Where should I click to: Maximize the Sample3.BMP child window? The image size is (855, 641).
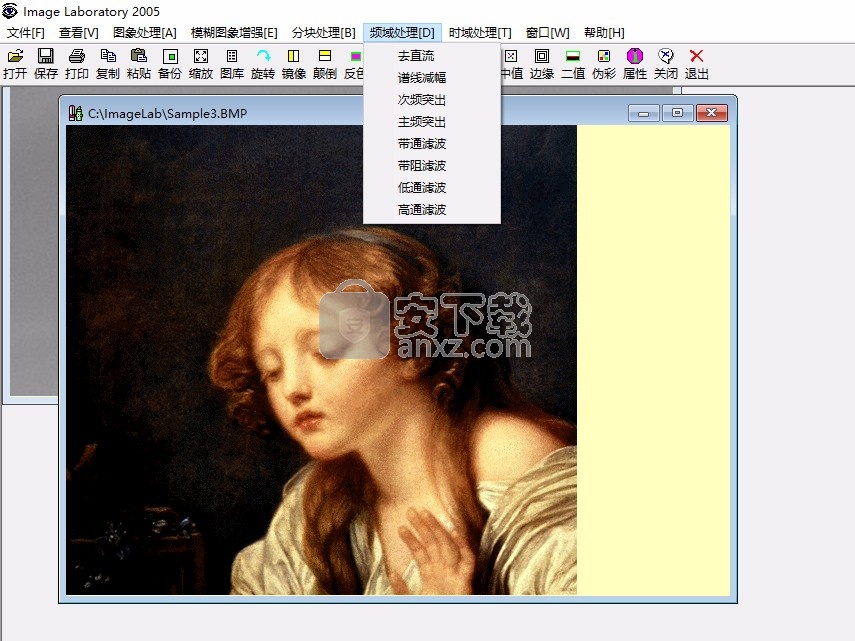(677, 113)
